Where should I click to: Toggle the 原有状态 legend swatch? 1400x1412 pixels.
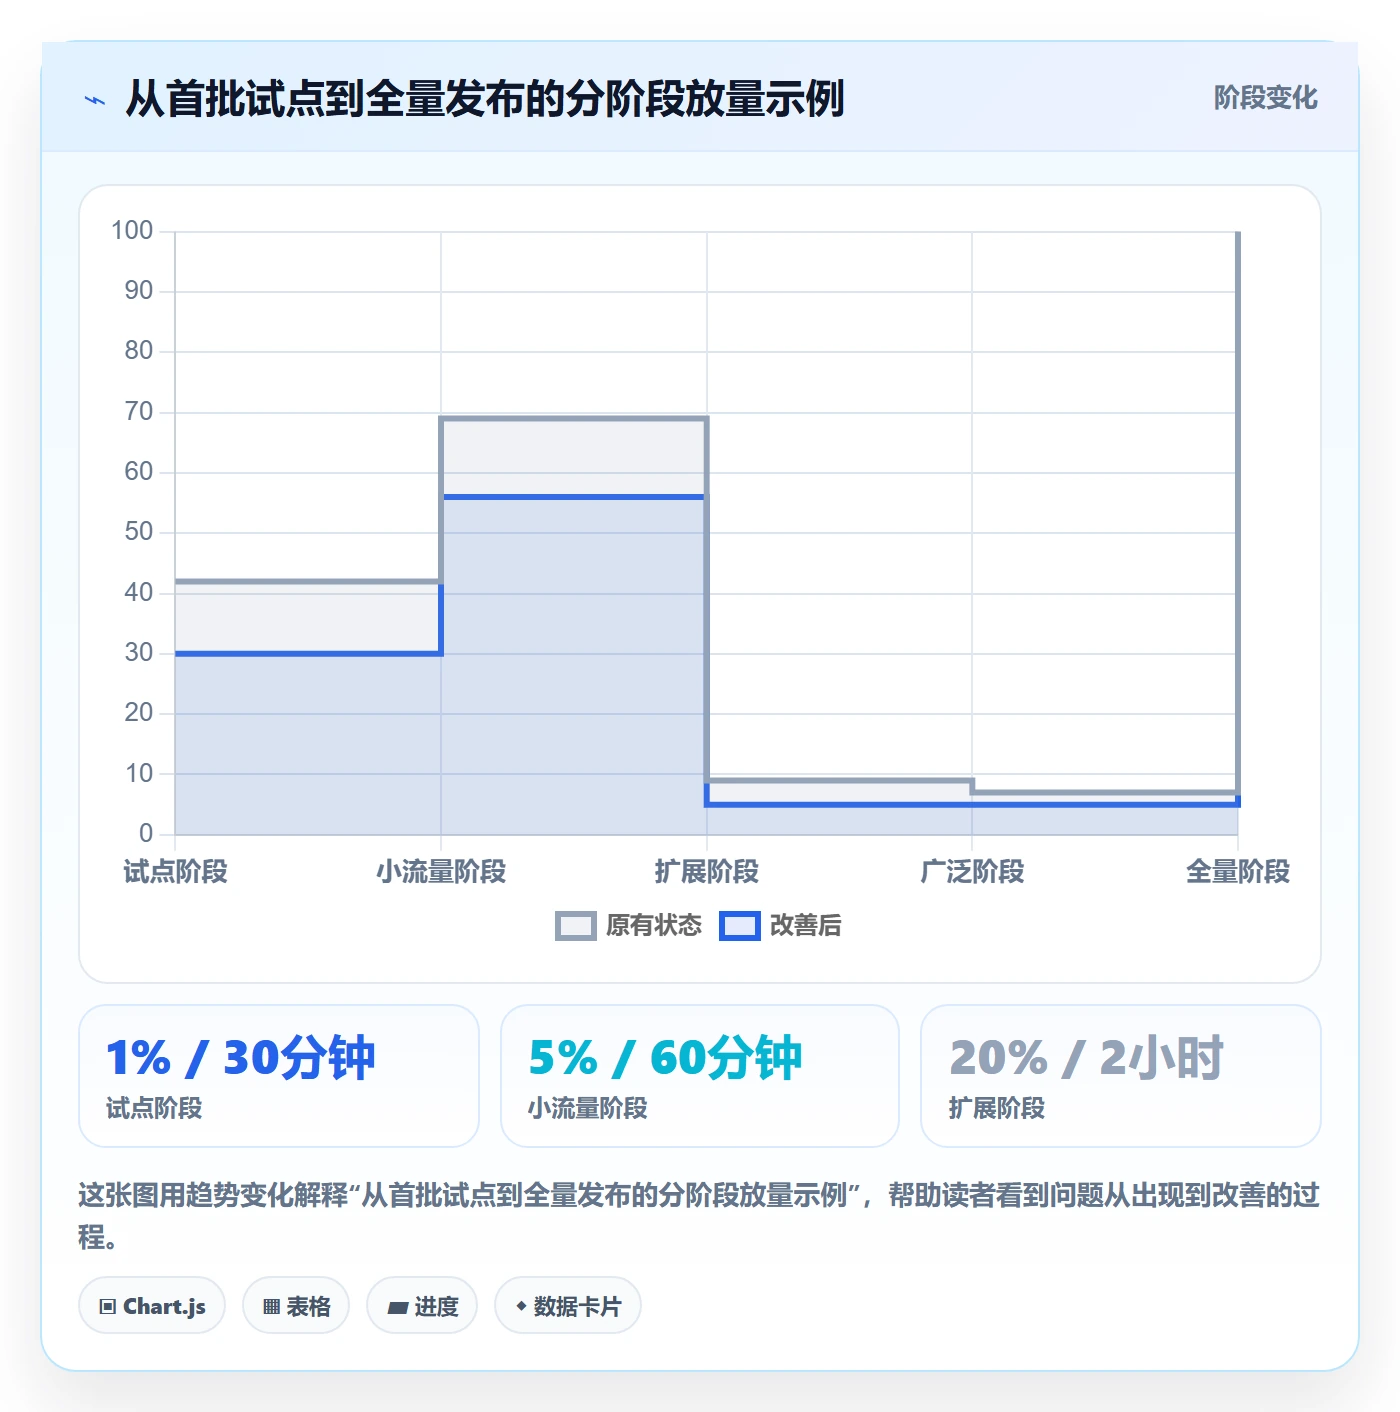point(576,926)
